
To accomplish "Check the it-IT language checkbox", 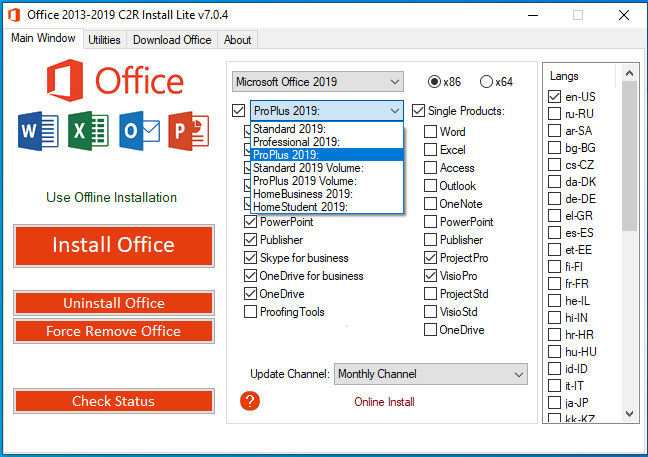I will click(x=554, y=386).
